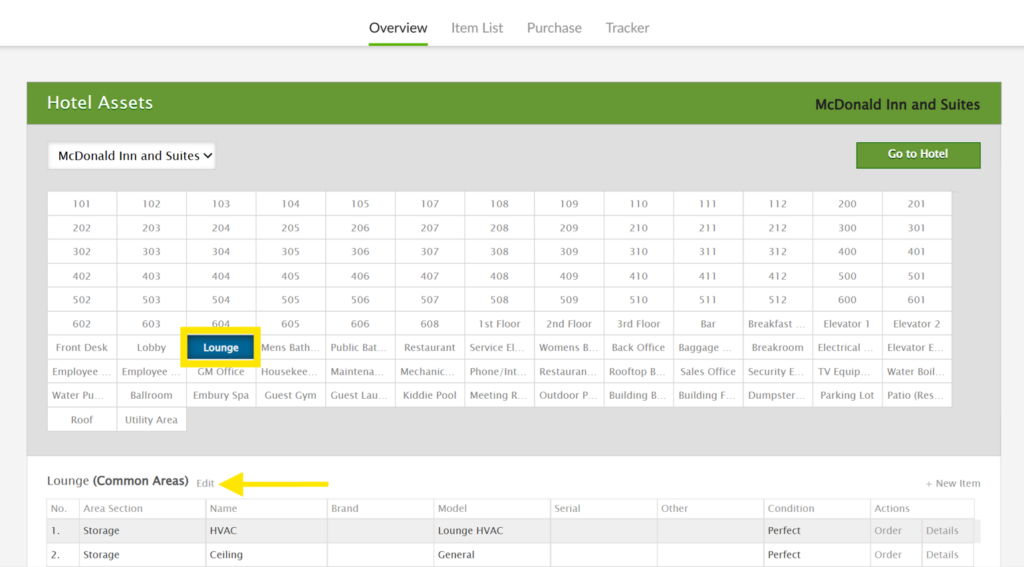Viewport: 1024px width, 567px height.
Task: Select the Overview tab
Action: 398,28
